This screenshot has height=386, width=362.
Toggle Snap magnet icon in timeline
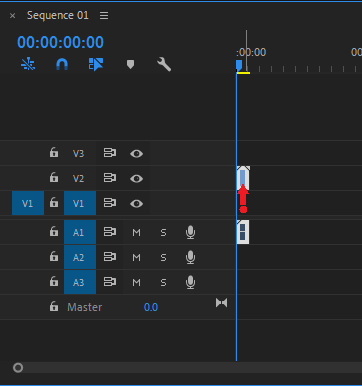(x=62, y=64)
